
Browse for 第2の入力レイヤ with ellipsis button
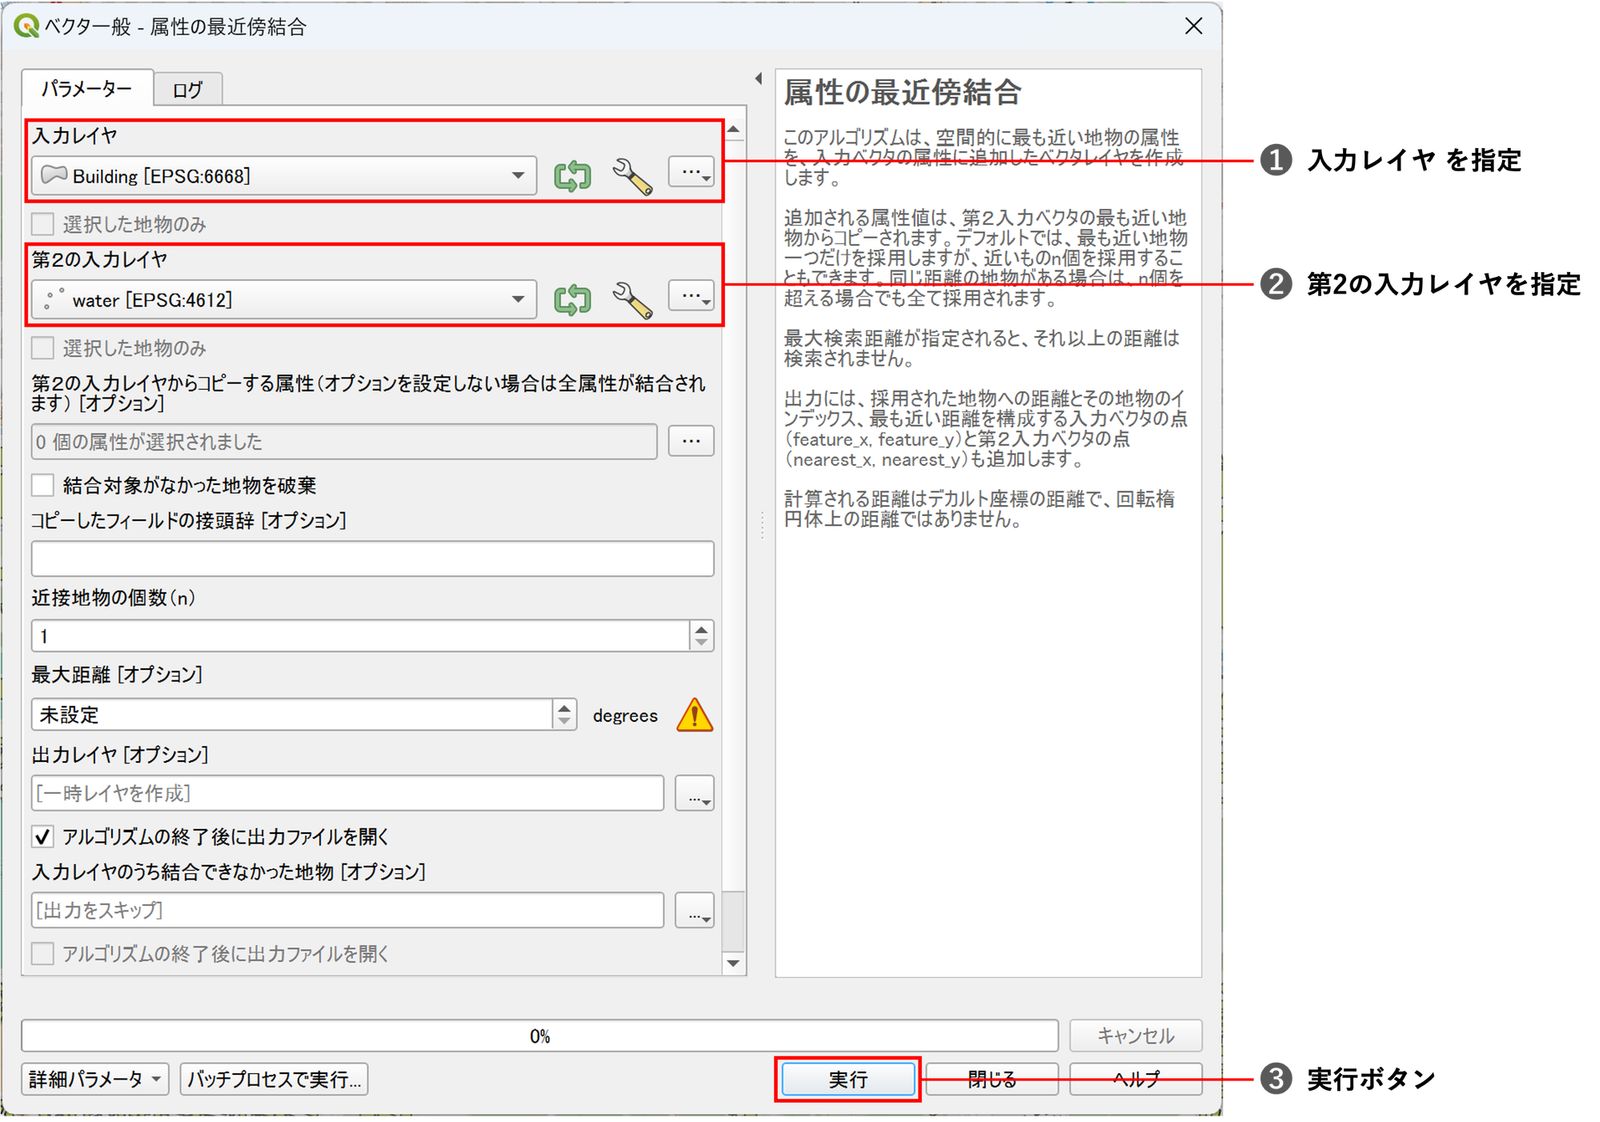tap(691, 297)
